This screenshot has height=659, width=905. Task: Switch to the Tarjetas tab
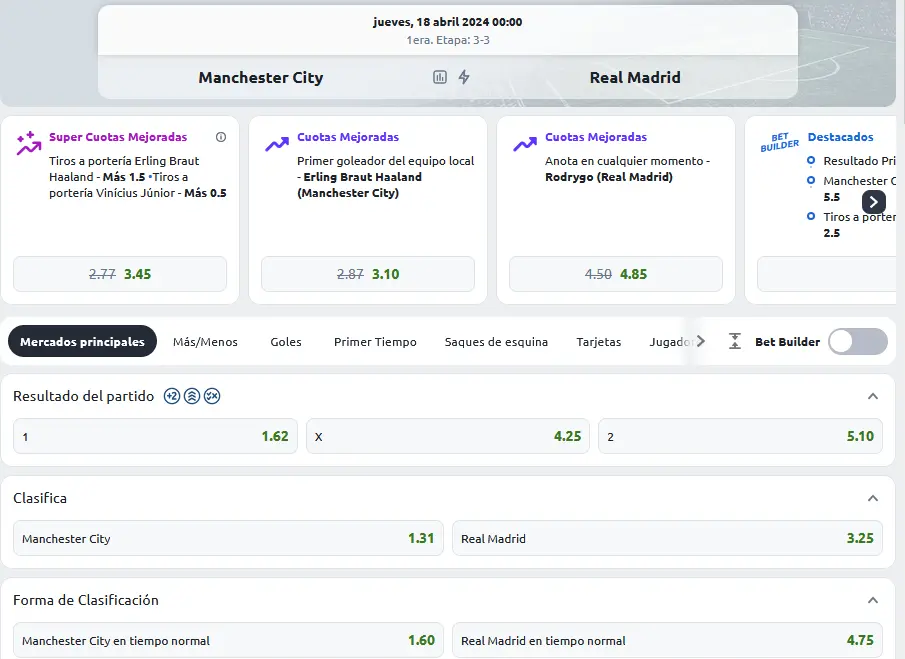[599, 342]
